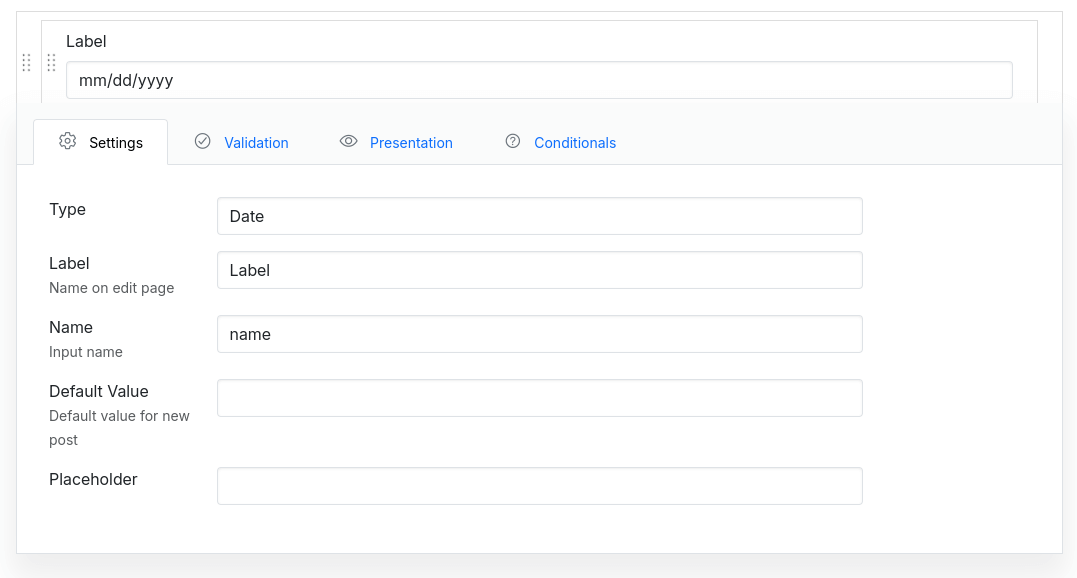Go to the Conditionals tab

(x=574, y=143)
